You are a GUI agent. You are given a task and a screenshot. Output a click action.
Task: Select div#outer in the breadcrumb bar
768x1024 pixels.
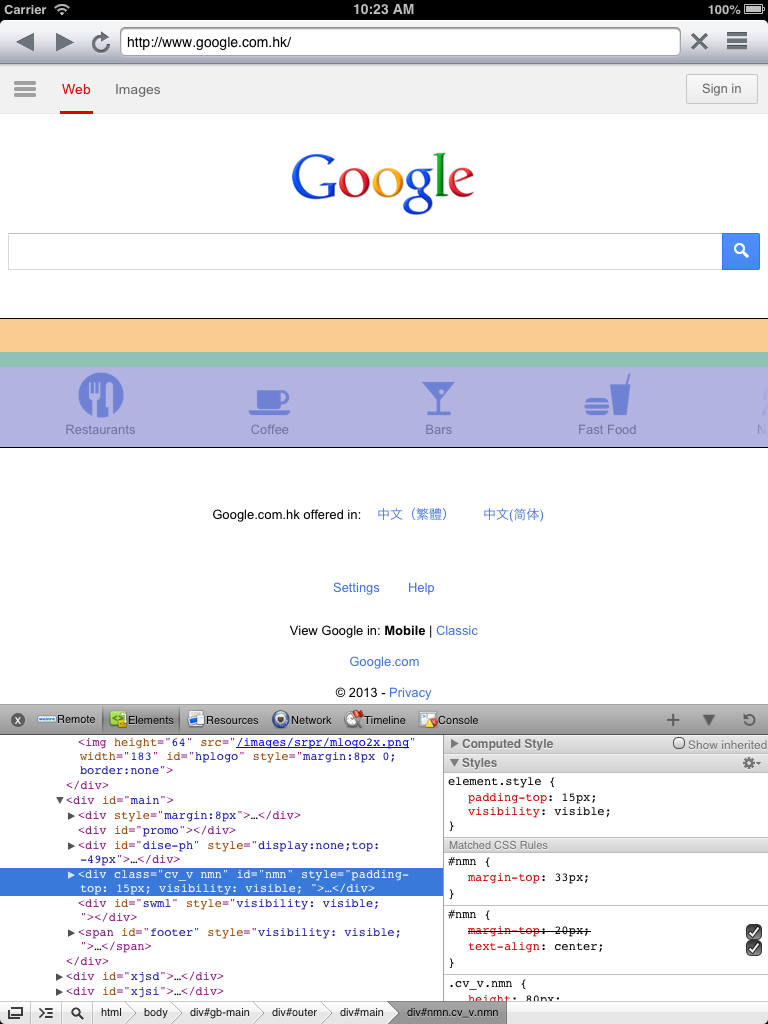tap(295, 1012)
